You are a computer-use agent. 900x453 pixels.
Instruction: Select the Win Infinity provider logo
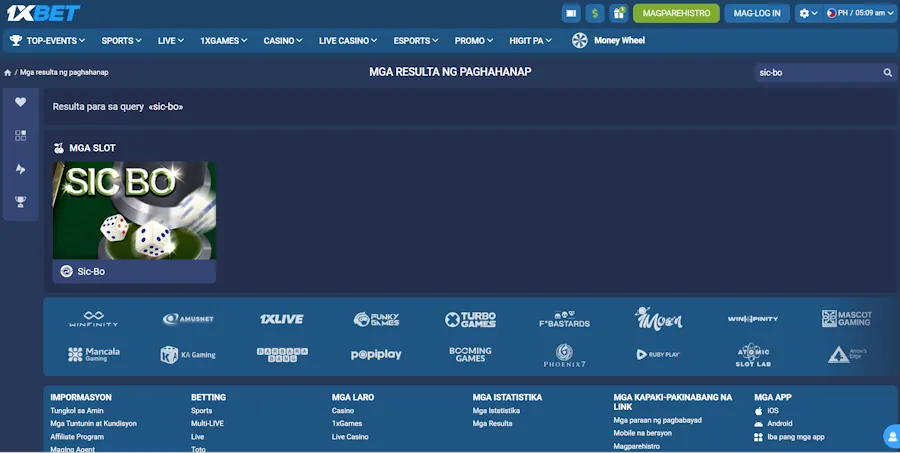[x=752, y=319]
